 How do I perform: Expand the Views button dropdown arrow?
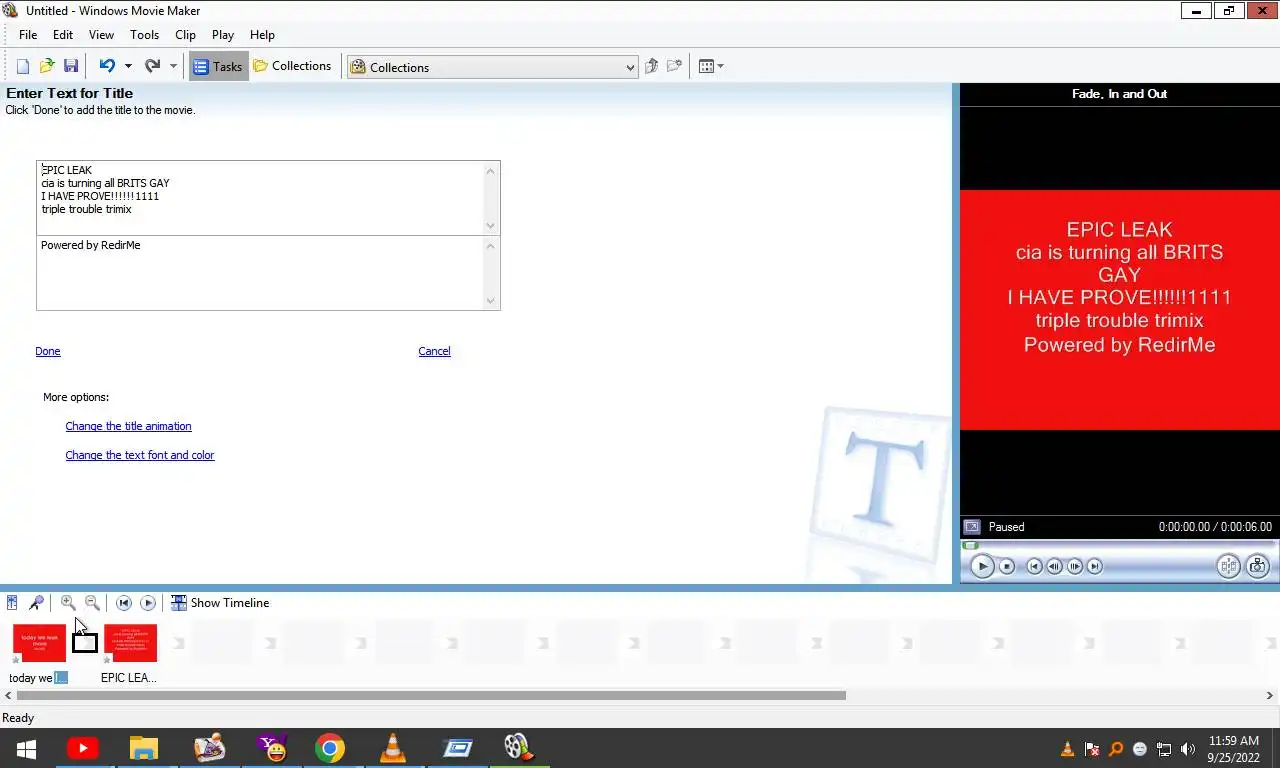(x=721, y=66)
